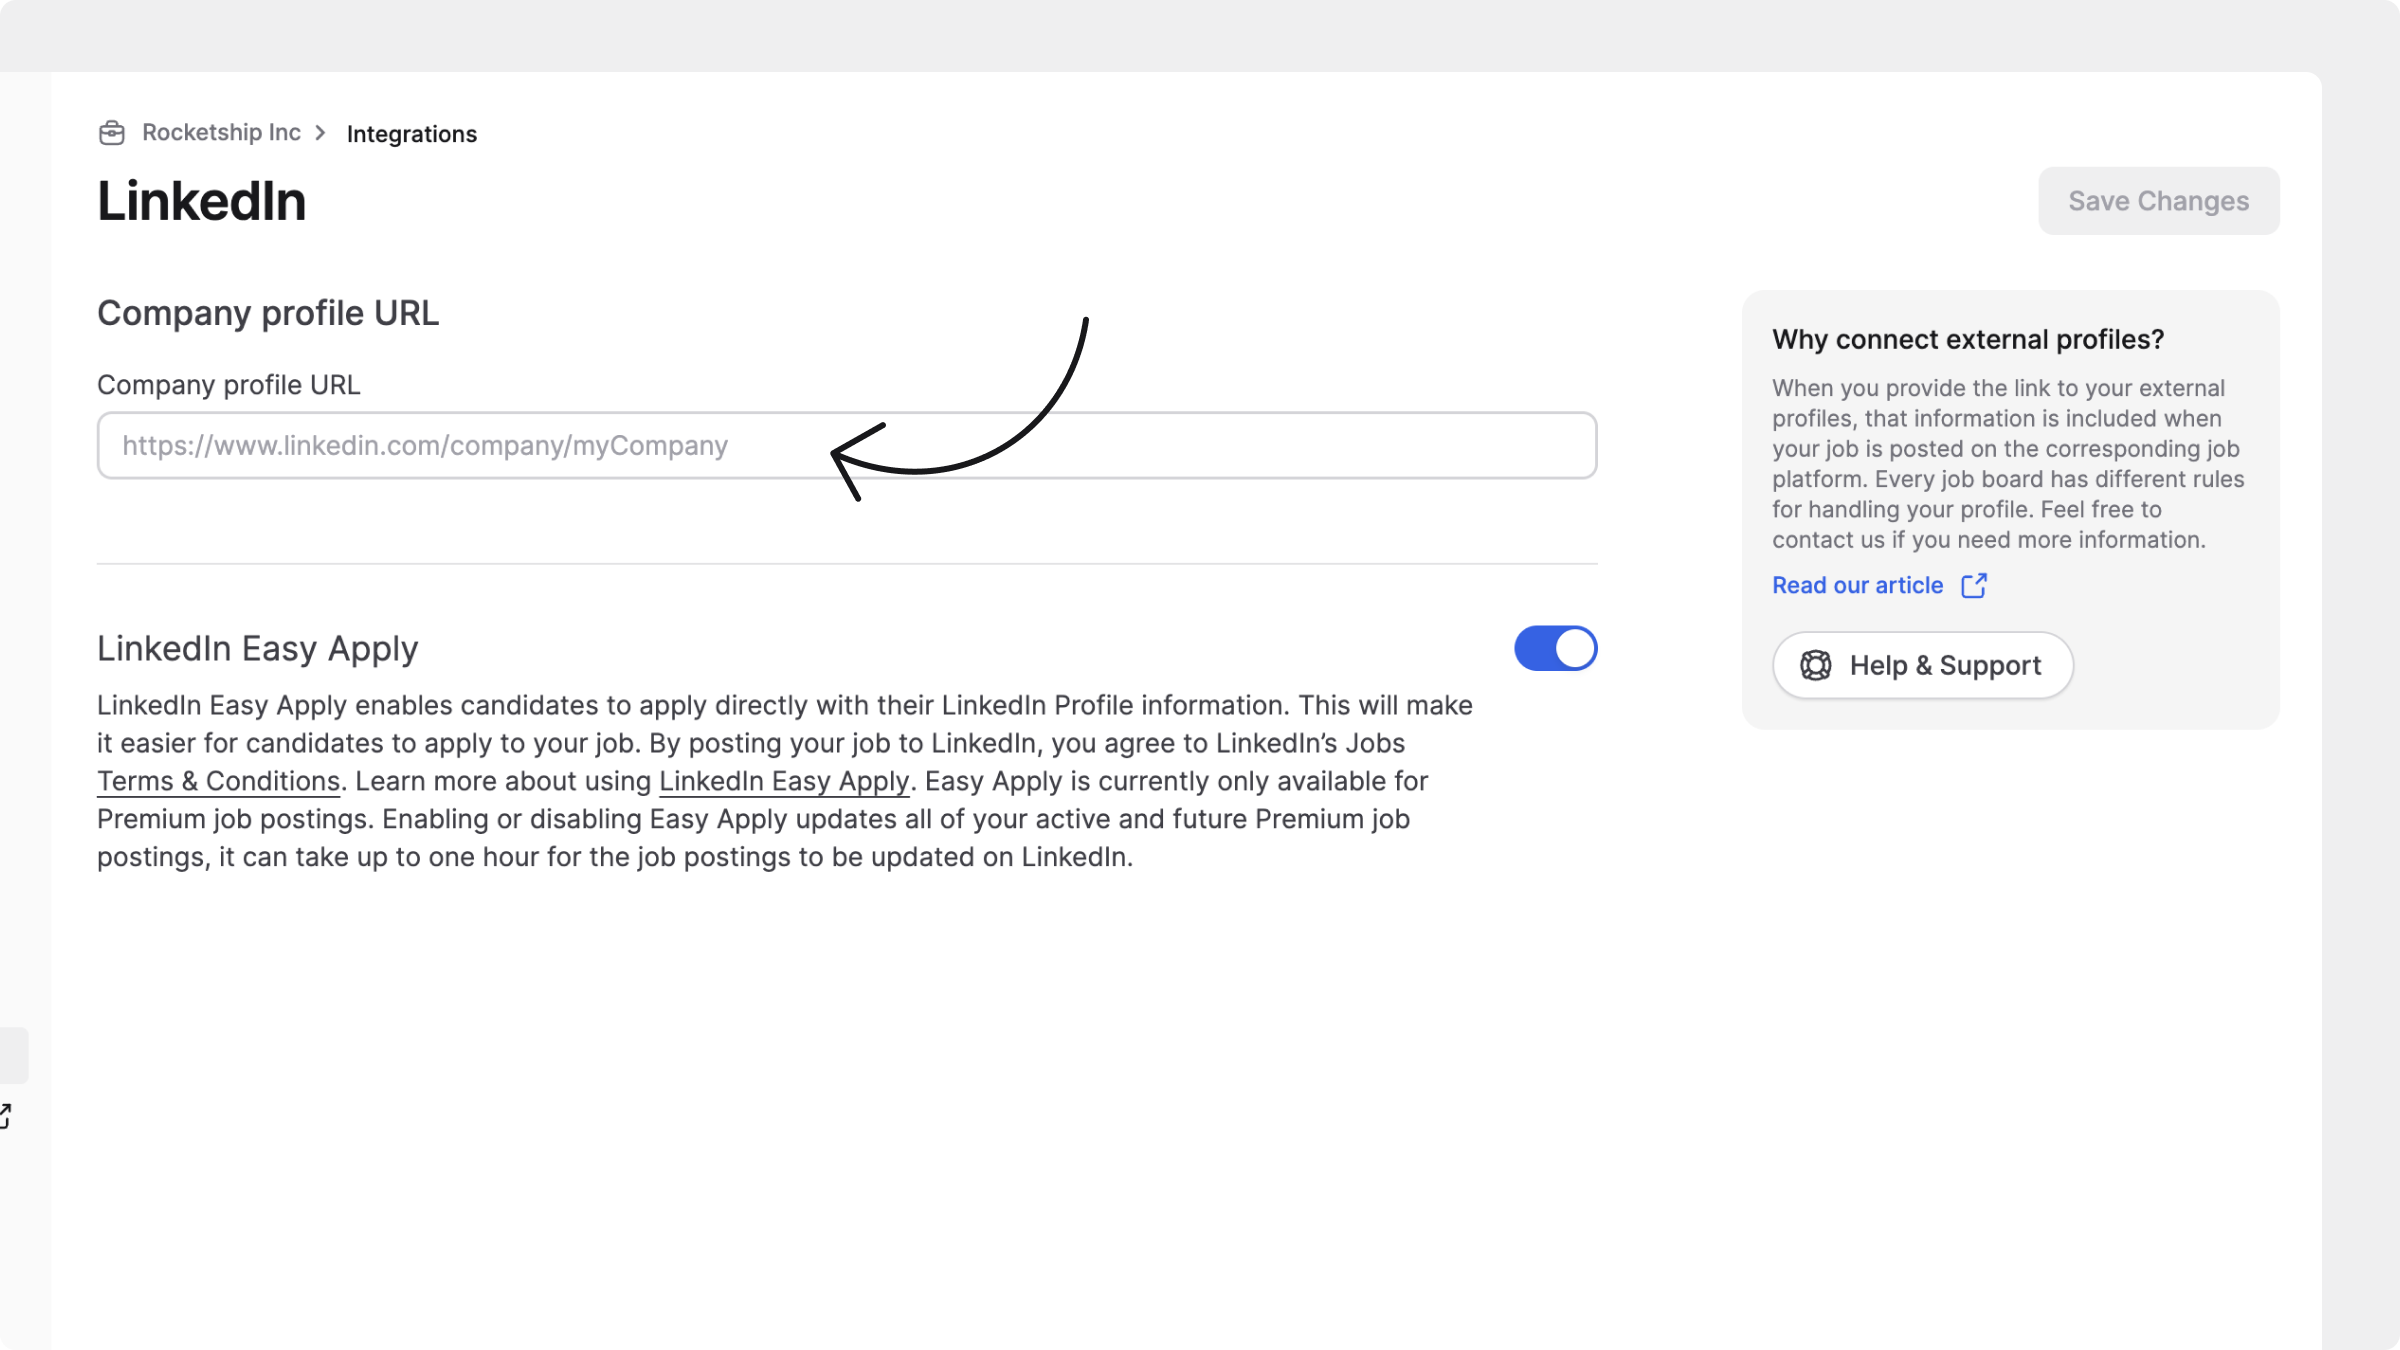Click the grey sidebar tab at left edge
The height and width of the screenshot is (1350, 2400).
[13, 1055]
